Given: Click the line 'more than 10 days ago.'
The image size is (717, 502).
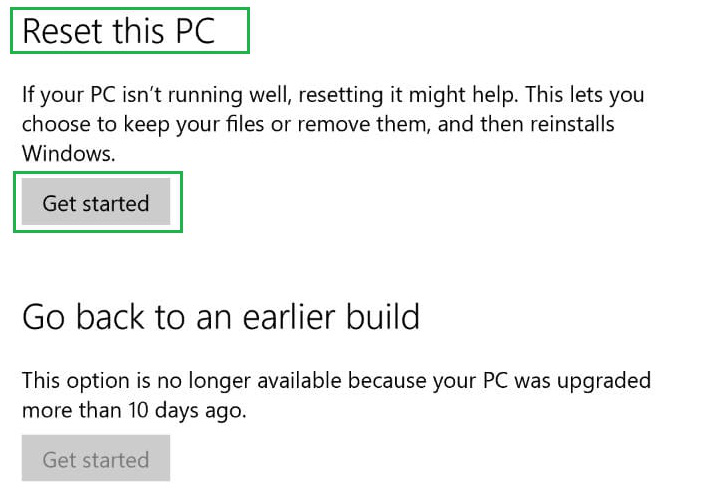Looking at the screenshot, I should (133, 410).
